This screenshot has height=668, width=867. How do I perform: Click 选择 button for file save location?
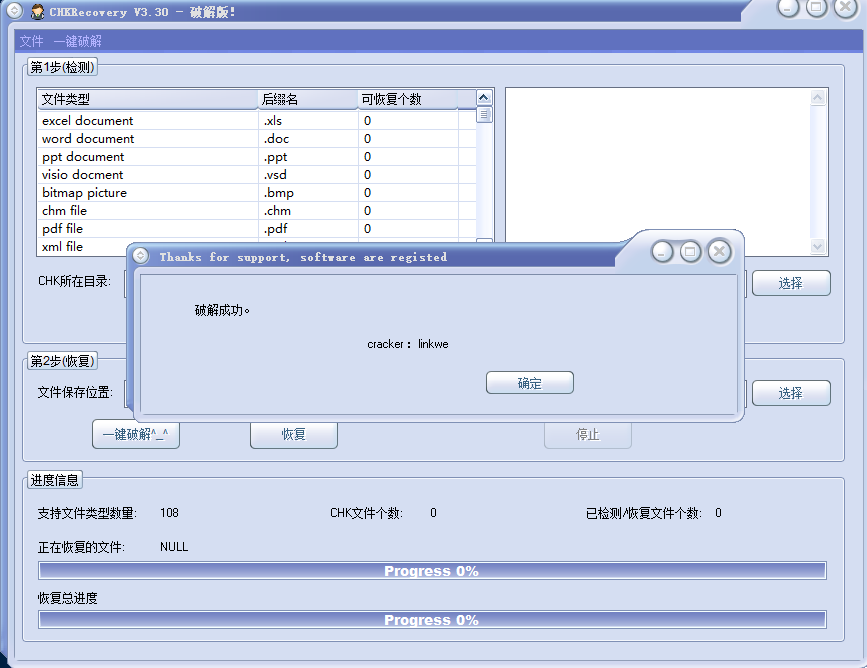(x=791, y=393)
